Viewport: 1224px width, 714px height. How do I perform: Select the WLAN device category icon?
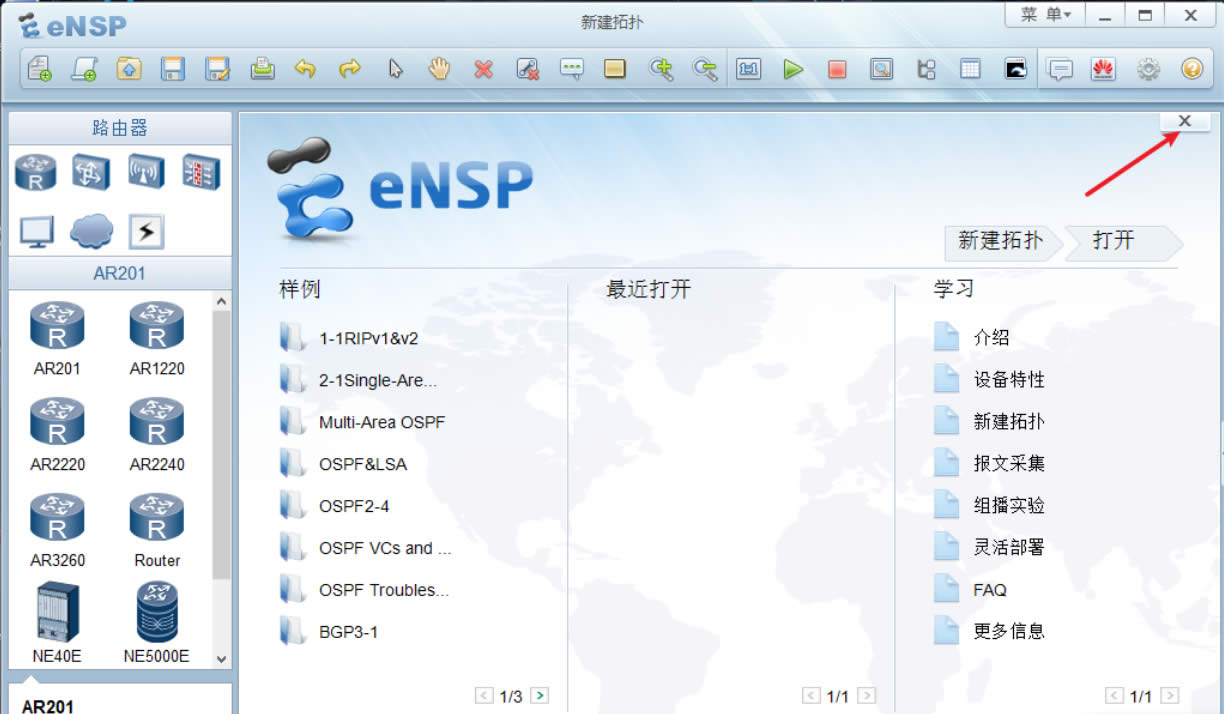[x=146, y=172]
